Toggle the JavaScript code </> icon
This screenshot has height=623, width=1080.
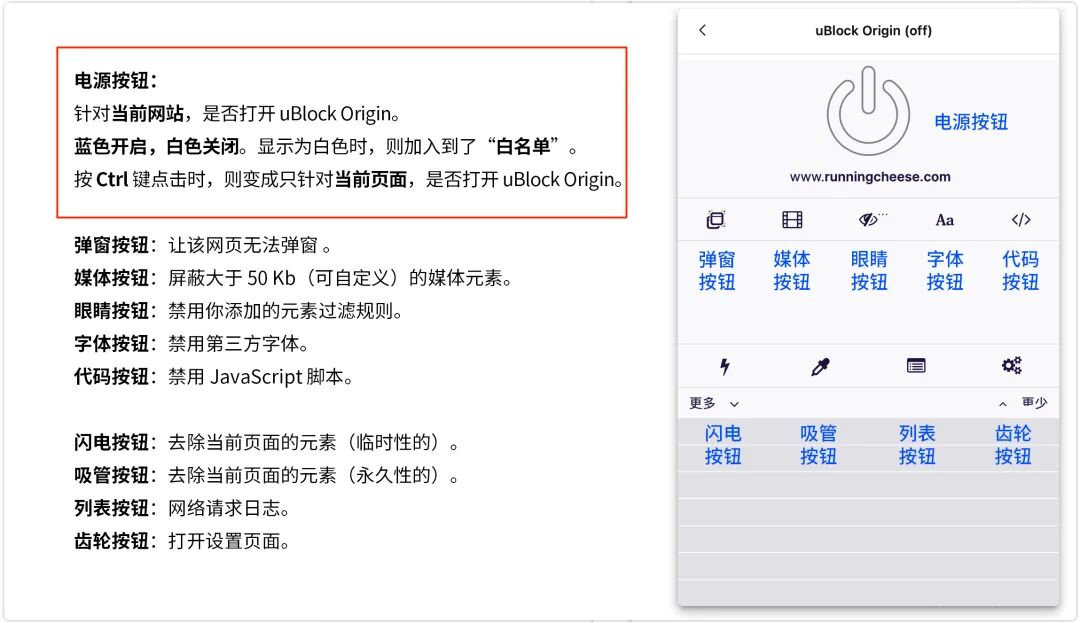pyautogui.click(x=1021, y=220)
